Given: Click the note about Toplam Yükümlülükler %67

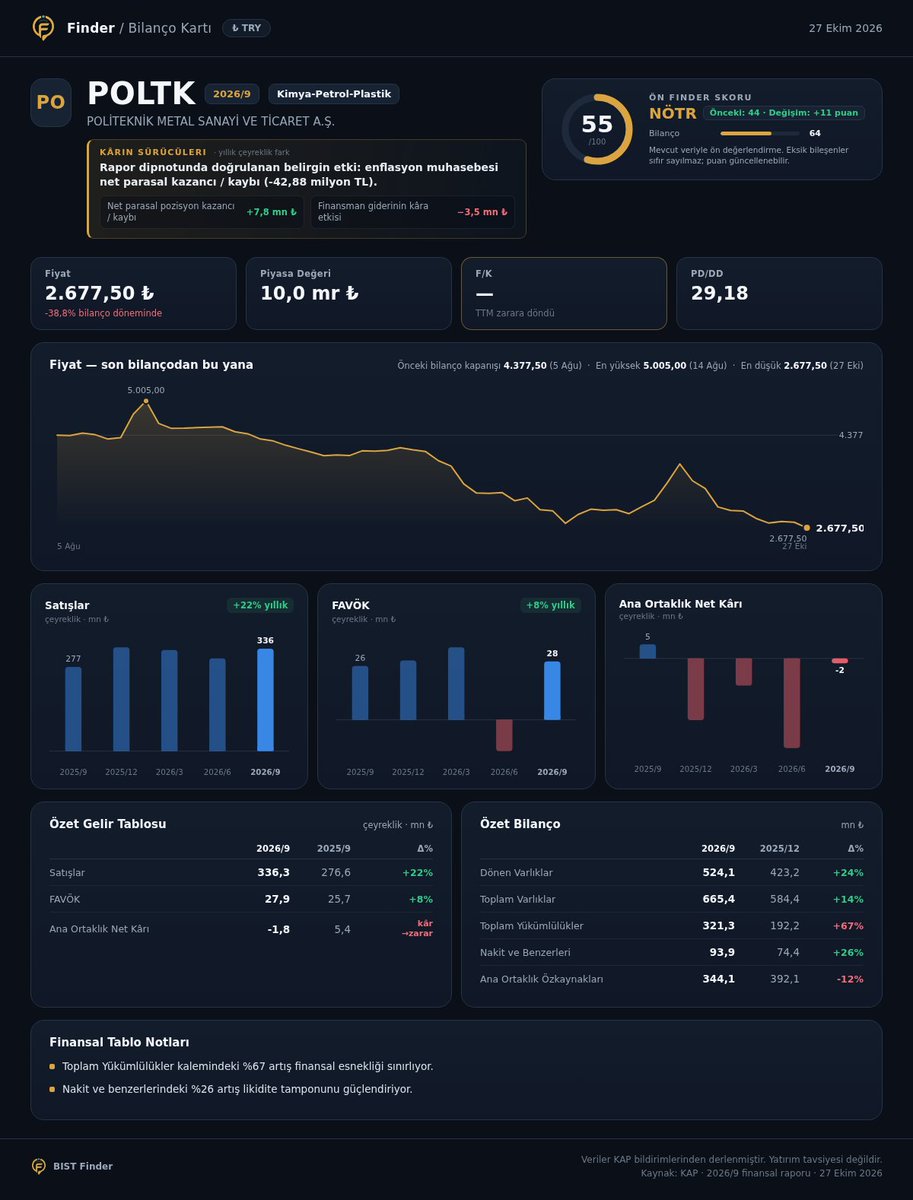Looking at the screenshot, I should [248, 1066].
